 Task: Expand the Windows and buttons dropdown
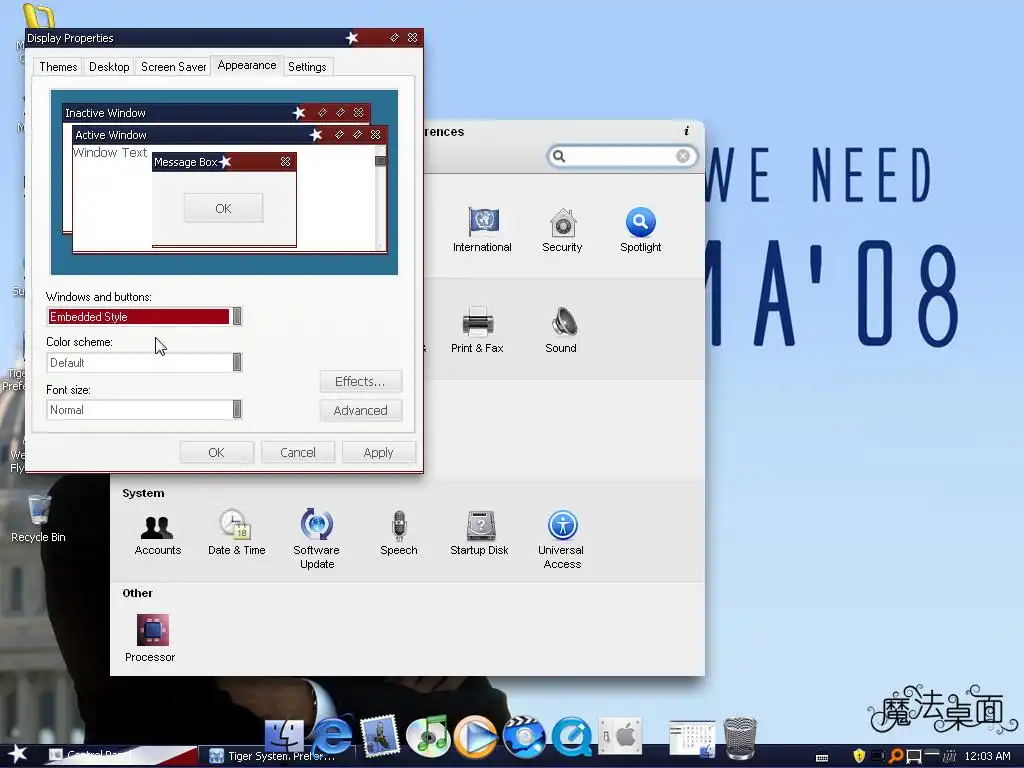(237, 316)
